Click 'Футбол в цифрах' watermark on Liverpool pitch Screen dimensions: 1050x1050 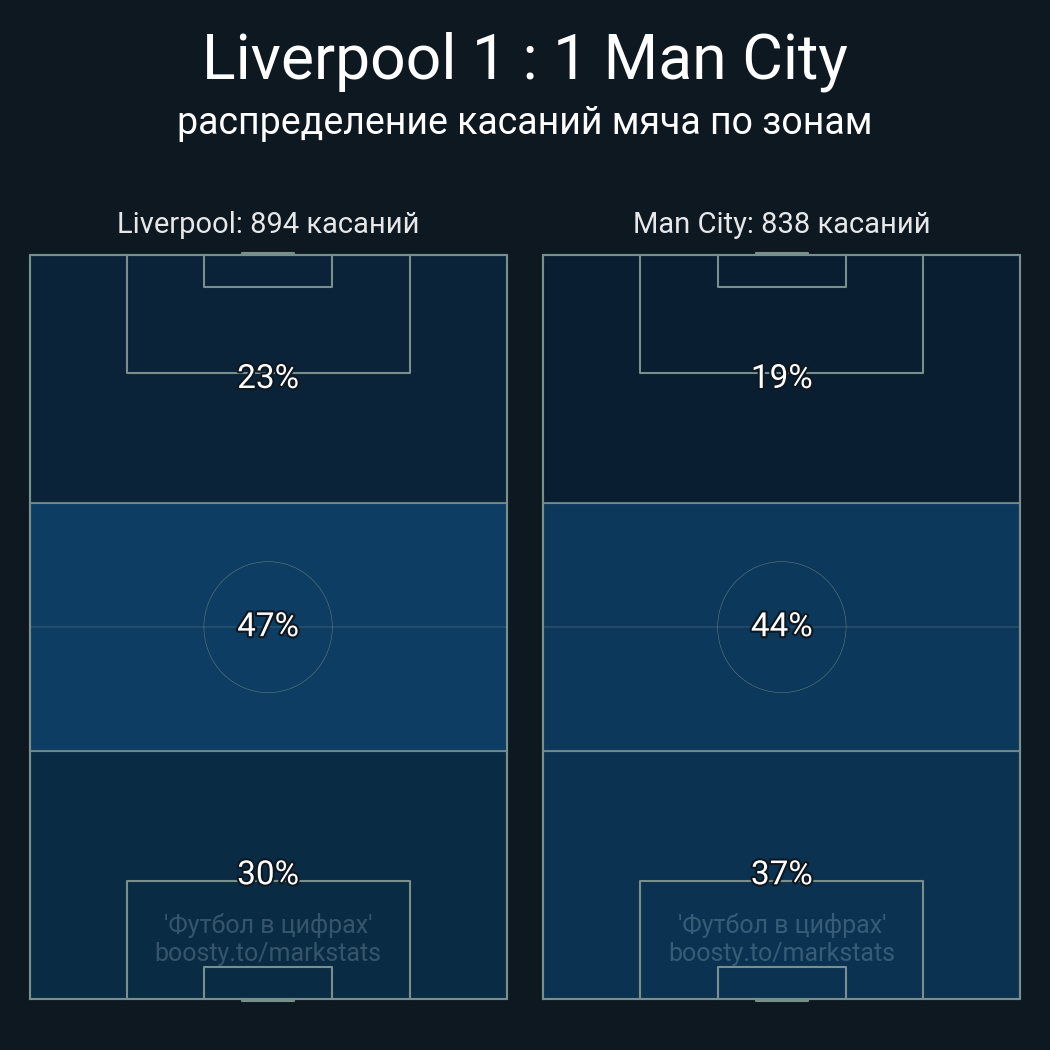point(268,925)
